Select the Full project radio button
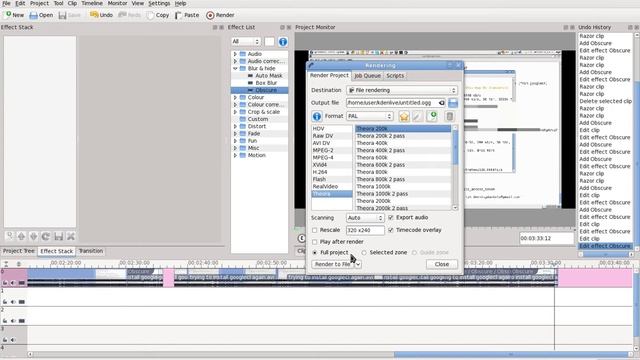 (315, 253)
